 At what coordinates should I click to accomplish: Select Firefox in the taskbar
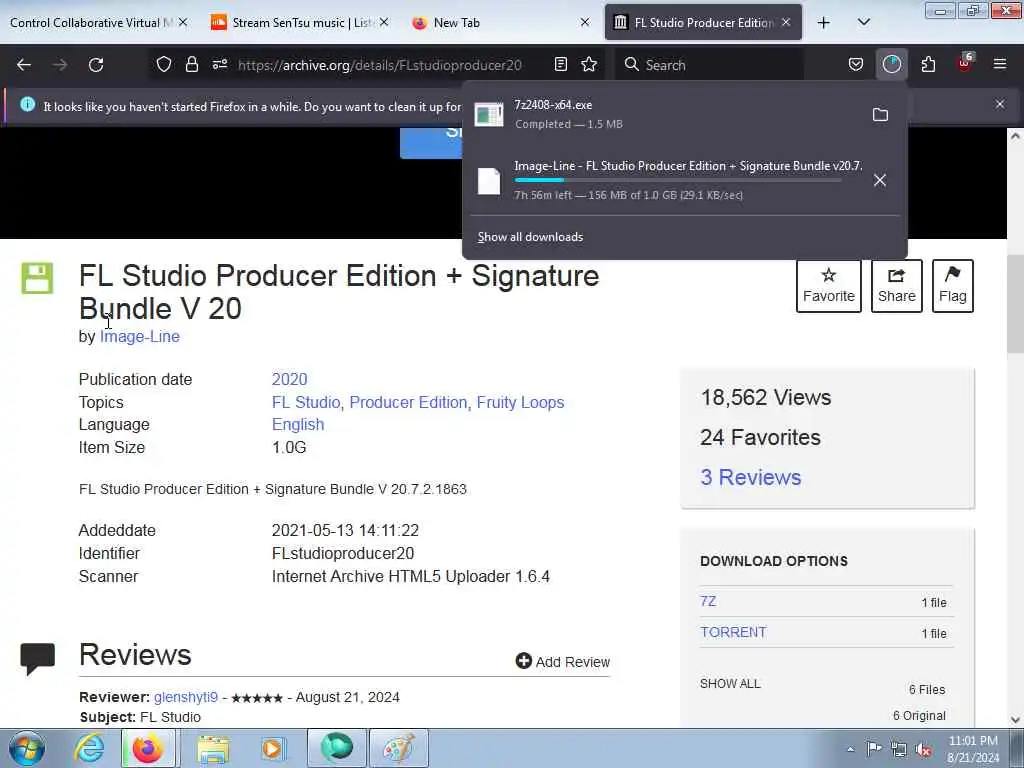148,748
